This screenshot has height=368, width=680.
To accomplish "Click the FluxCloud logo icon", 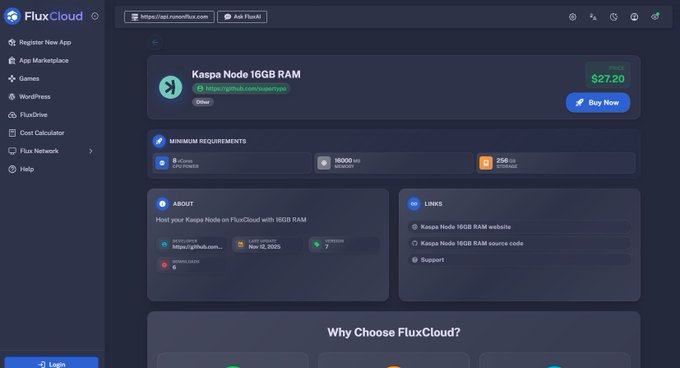I will pyautogui.click(x=12, y=16).
